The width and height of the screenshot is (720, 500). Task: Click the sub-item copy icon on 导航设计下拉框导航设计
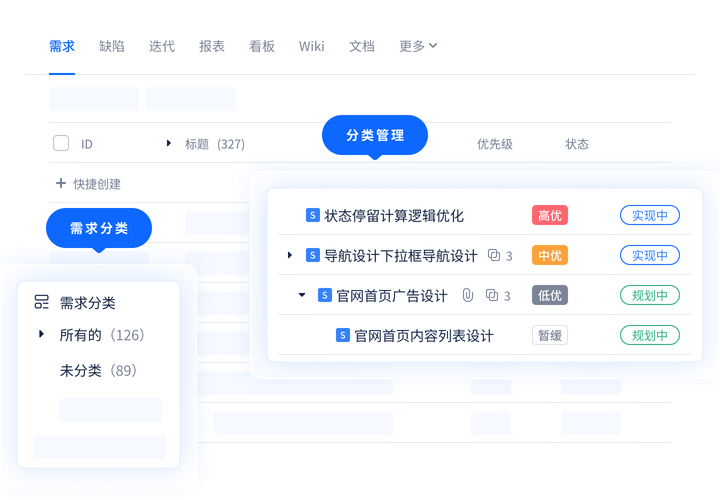pos(494,255)
